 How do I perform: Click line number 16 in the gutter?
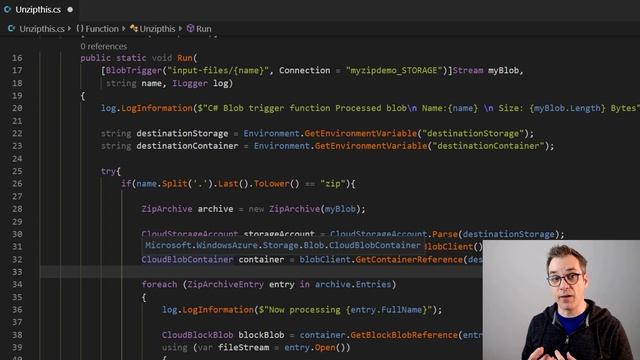click(x=17, y=58)
